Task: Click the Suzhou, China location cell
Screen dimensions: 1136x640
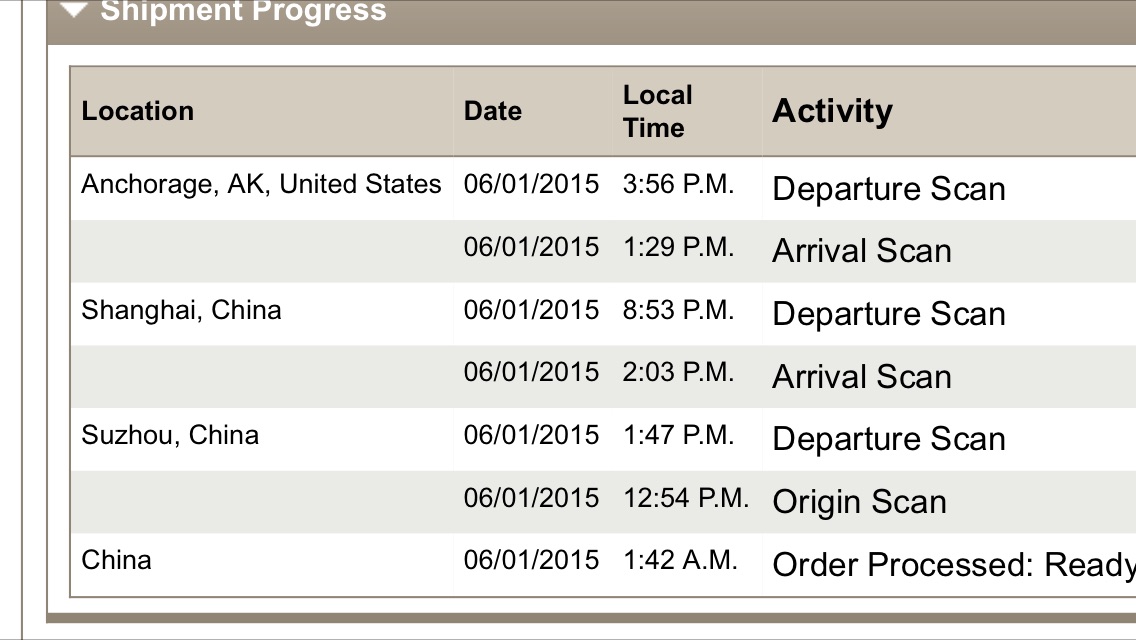Action: pos(170,435)
